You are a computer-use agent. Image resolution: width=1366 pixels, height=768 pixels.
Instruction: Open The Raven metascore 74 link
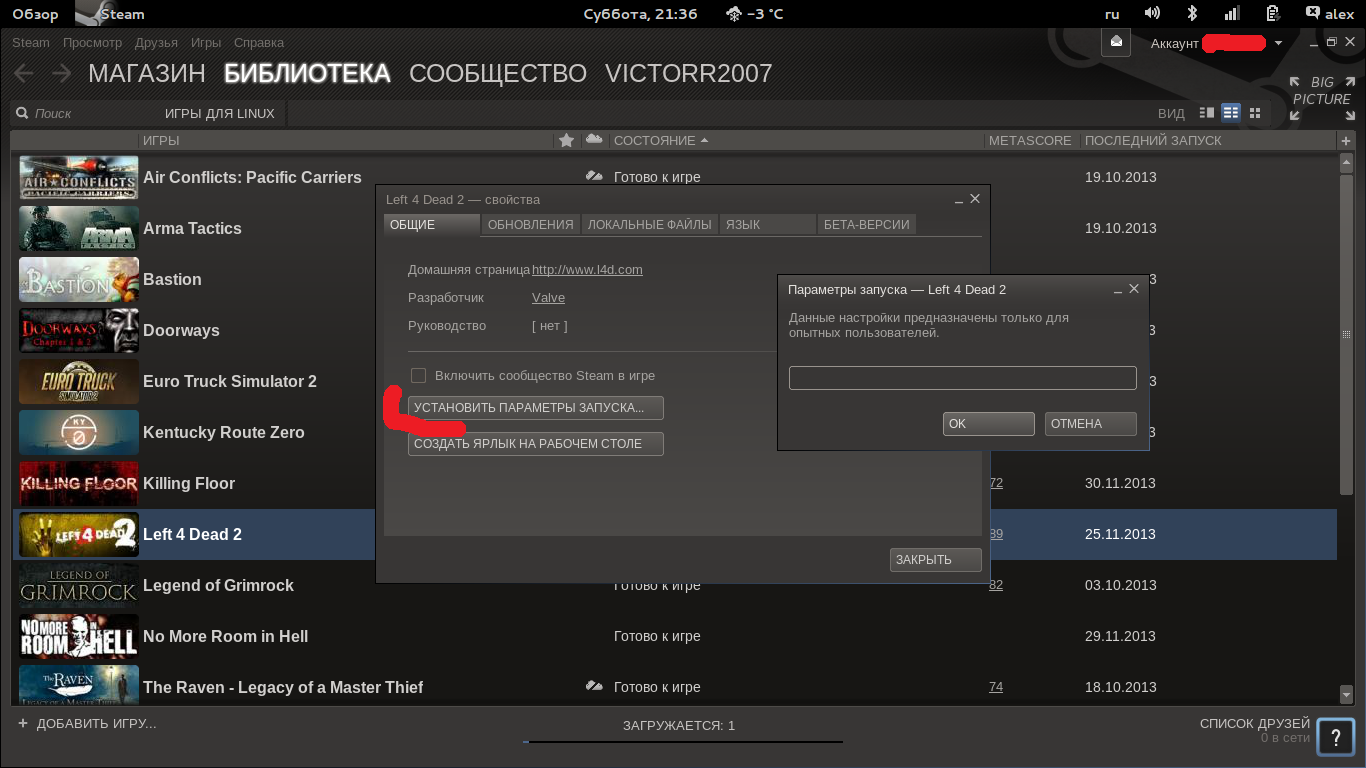pyautogui.click(x=996, y=687)
